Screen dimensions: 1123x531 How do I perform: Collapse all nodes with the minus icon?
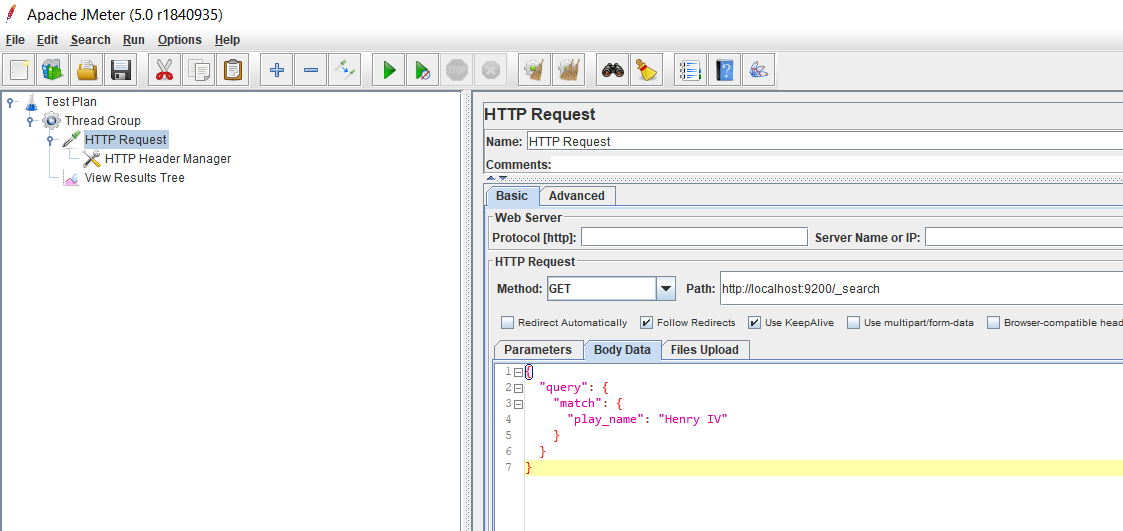(x=310, y=70)
